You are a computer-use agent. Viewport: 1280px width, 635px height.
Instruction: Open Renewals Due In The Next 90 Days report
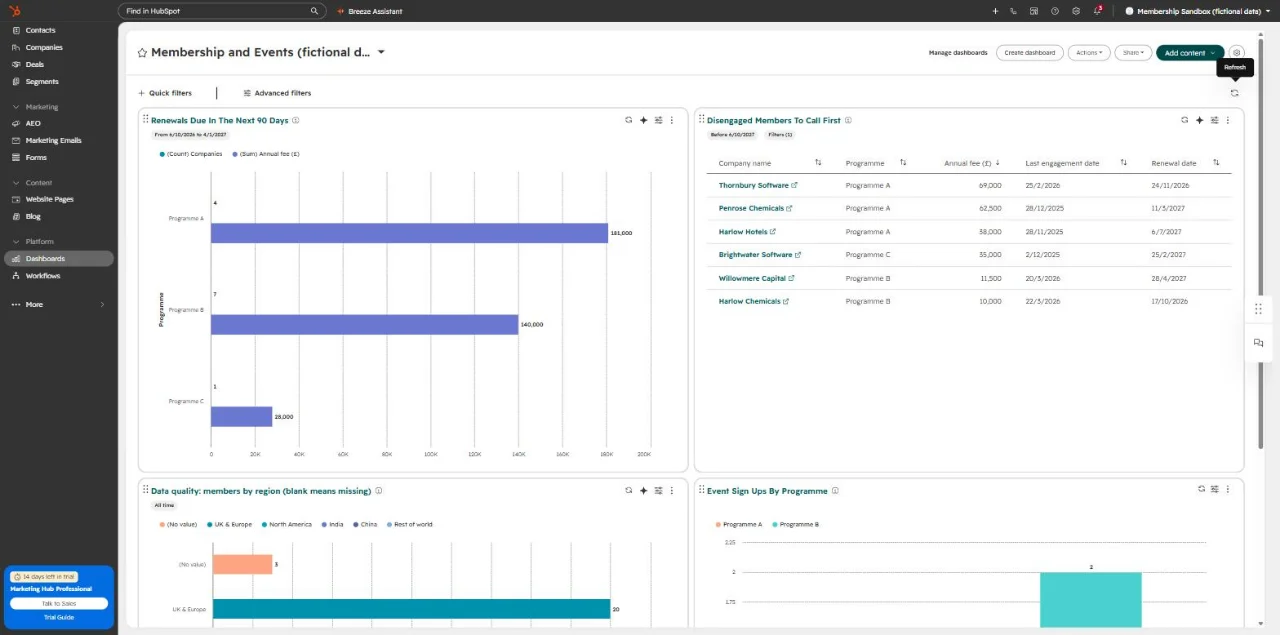coord(219,120)
